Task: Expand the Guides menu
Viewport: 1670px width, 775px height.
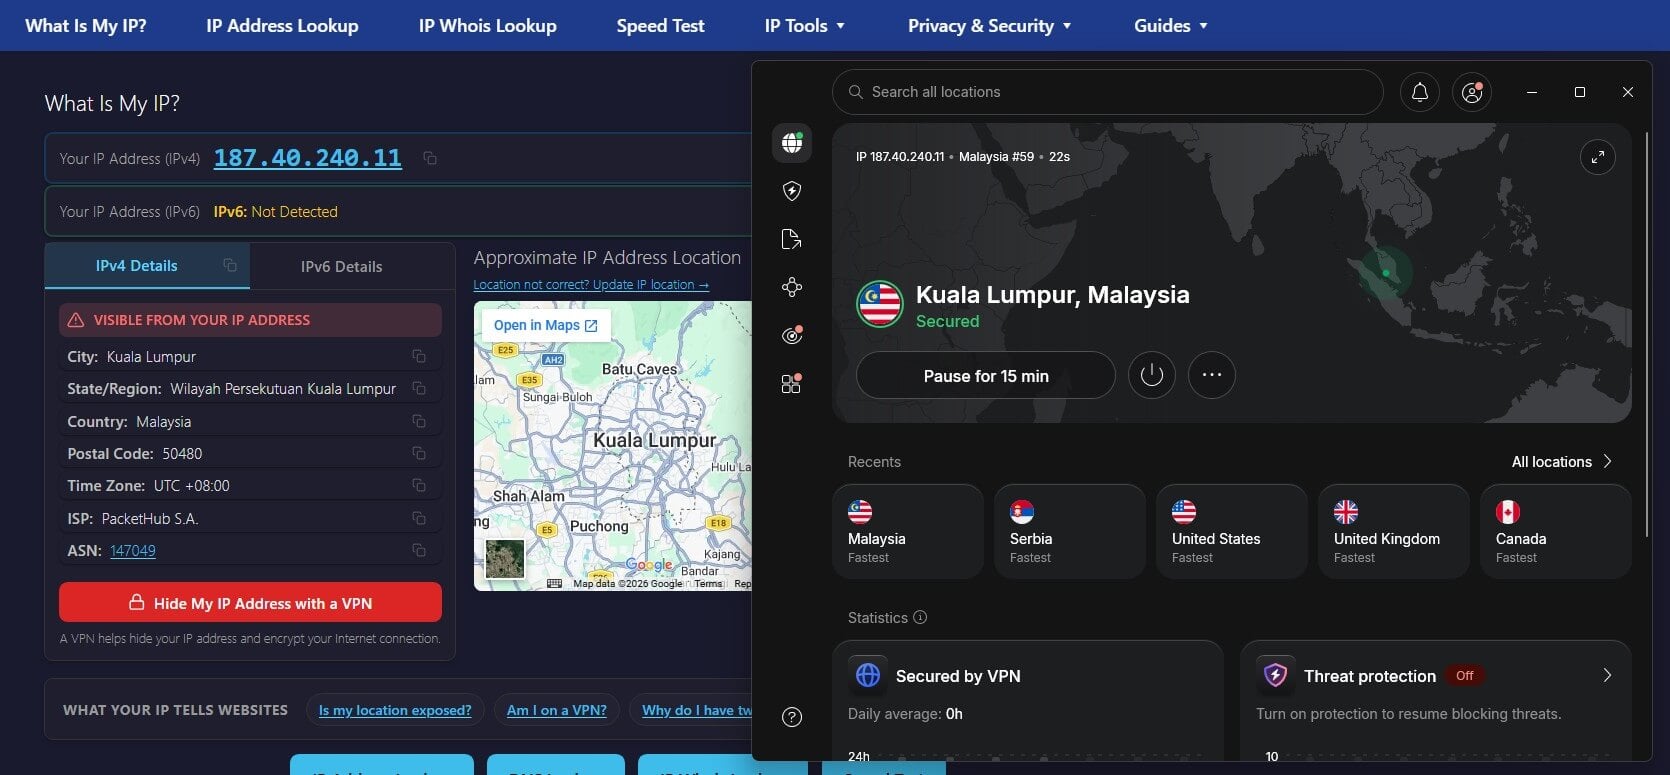Action: tap(1171, 26)
